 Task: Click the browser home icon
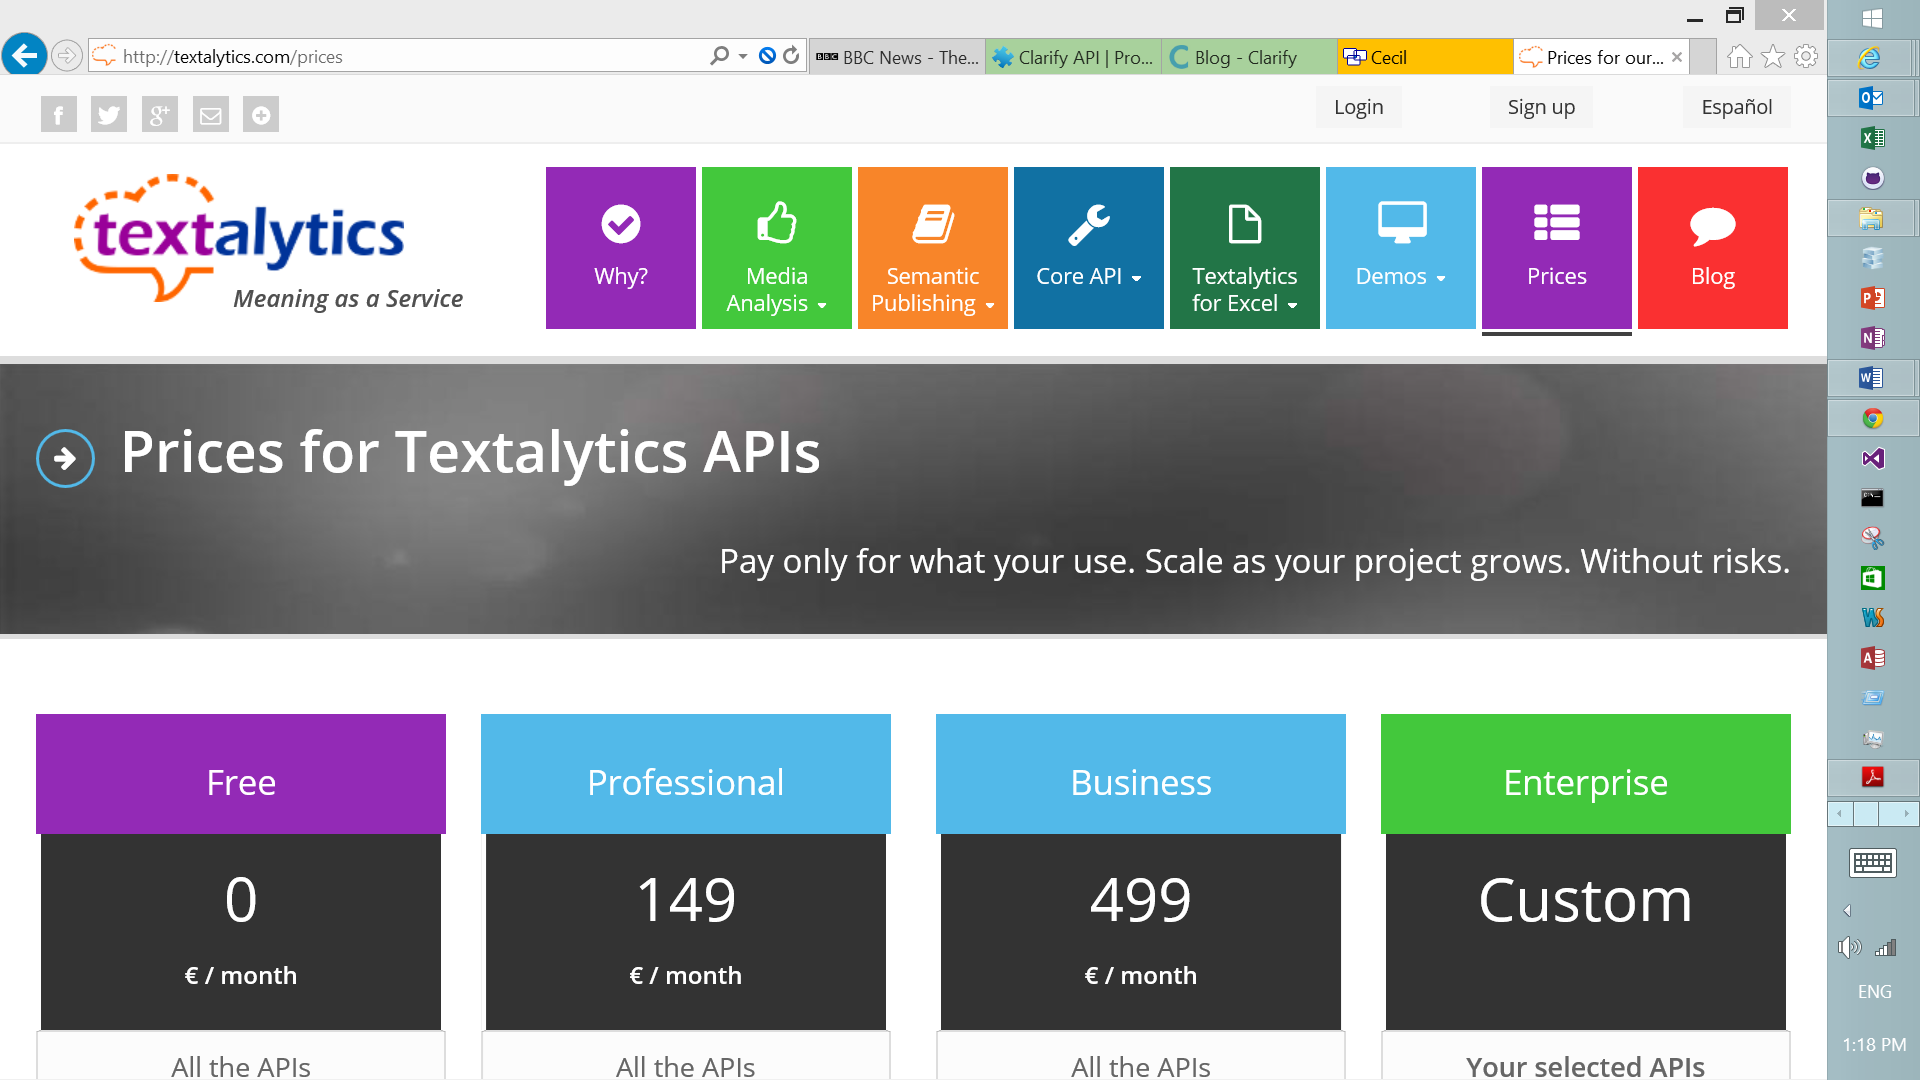[1740, 57]
